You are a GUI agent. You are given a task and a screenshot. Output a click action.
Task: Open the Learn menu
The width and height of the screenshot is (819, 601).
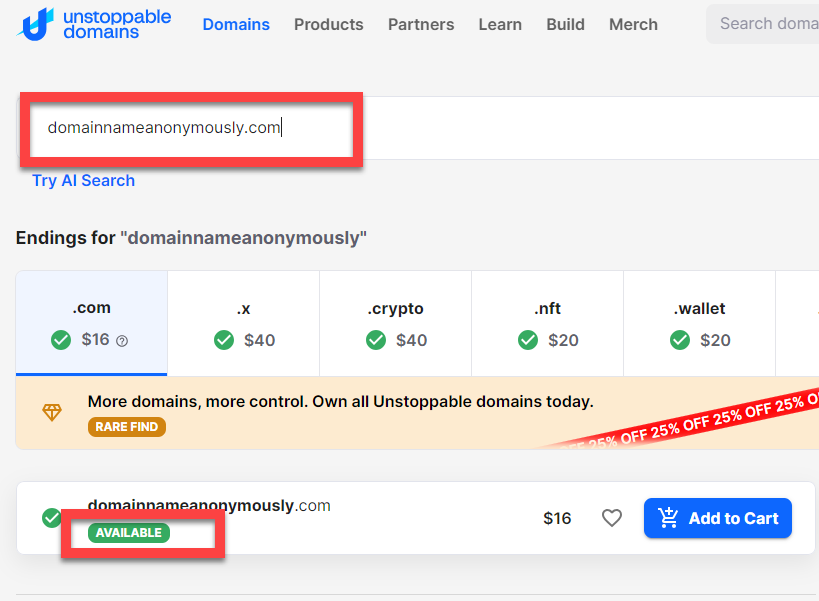click(x=500, y=25)
